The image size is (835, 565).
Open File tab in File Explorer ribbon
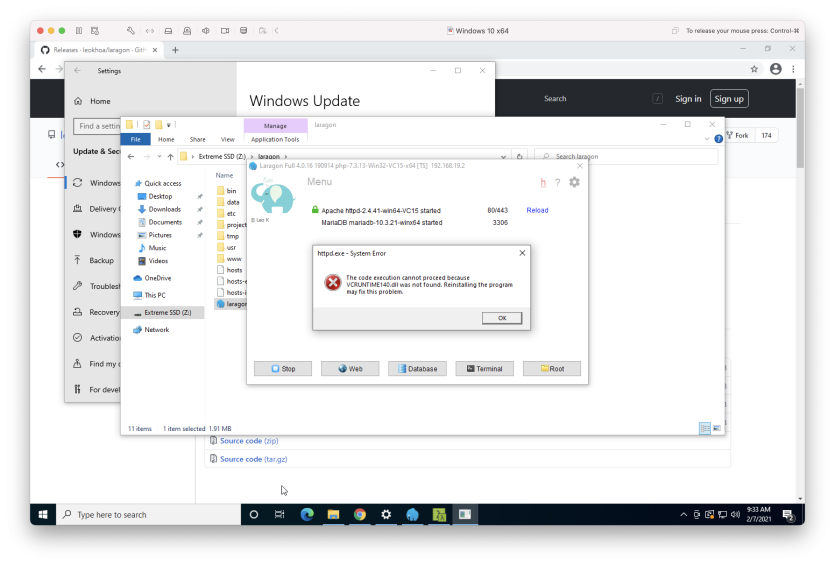(136, 140)
